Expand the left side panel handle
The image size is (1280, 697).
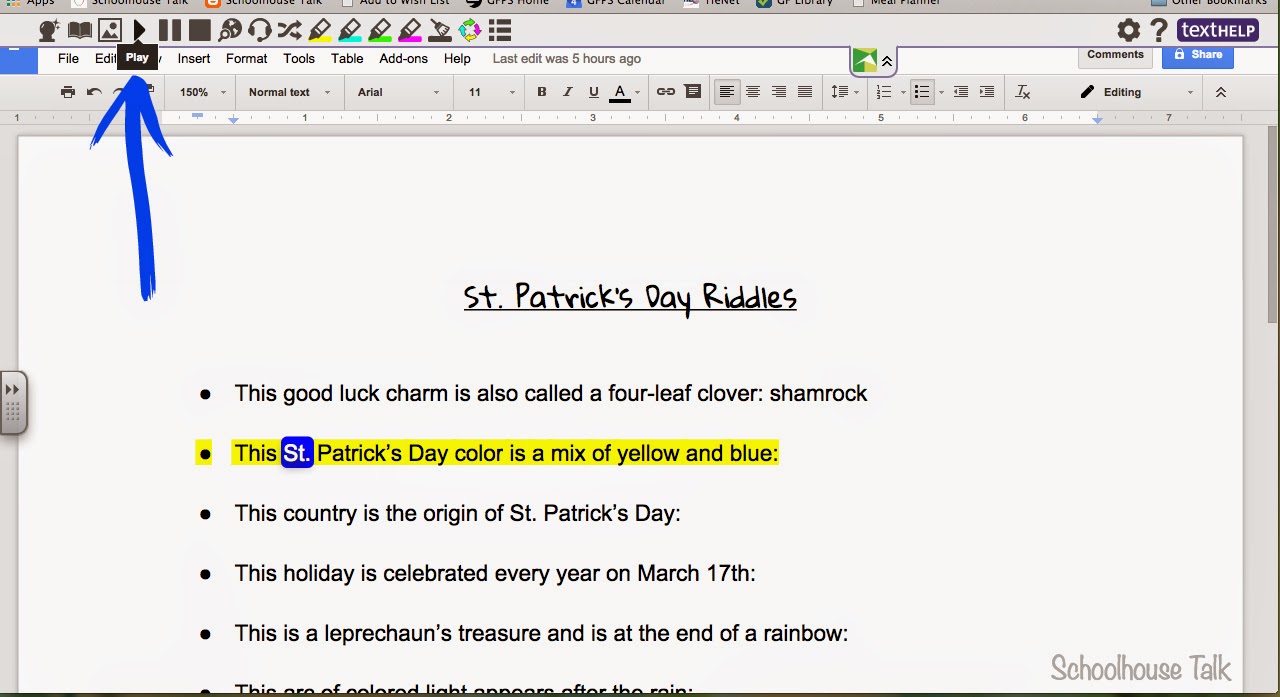pos(13,403)
